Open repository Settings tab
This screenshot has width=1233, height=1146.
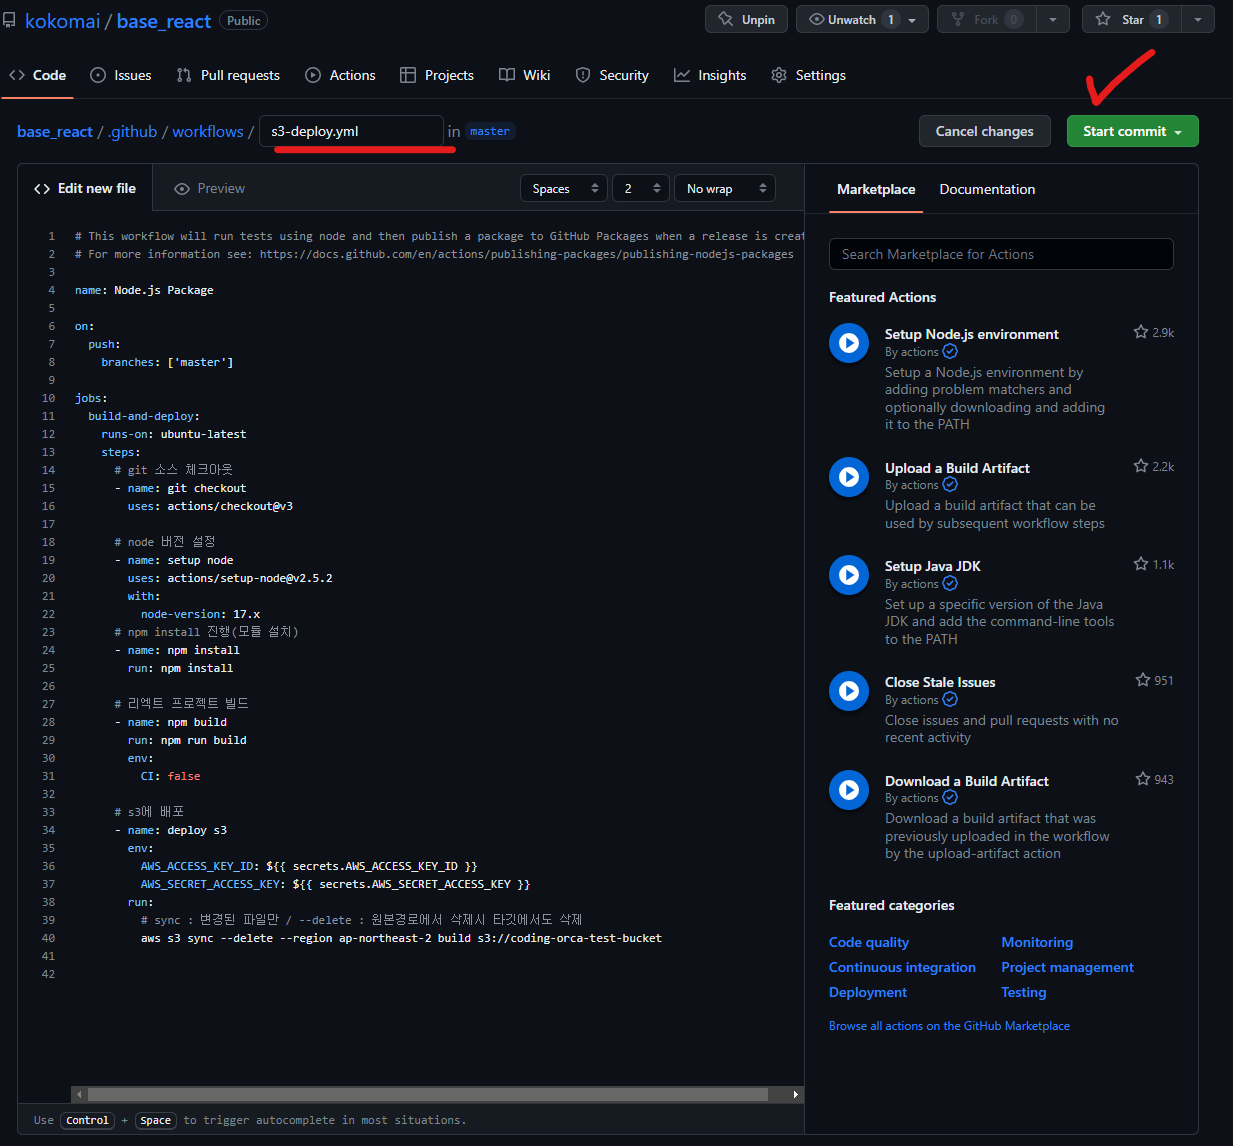pos(809,75)
